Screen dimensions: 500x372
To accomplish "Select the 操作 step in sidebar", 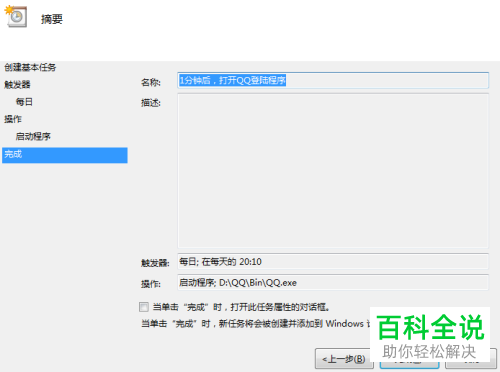I will (x=13, y=119).
